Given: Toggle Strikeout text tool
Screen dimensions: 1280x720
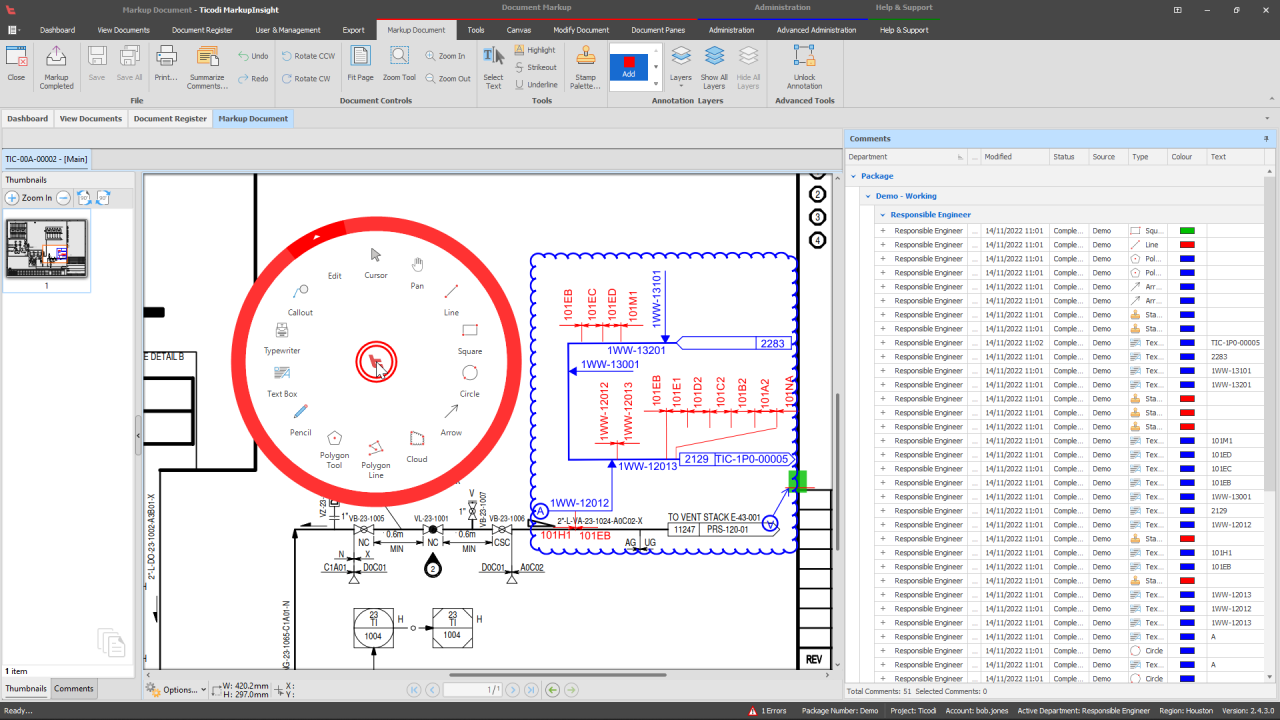Looking at the screenshot, I should (534, 67).
